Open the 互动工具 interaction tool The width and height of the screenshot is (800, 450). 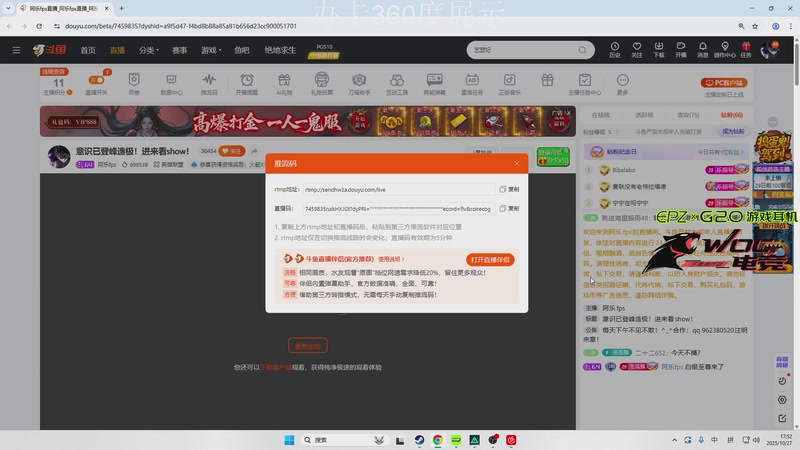397,84
